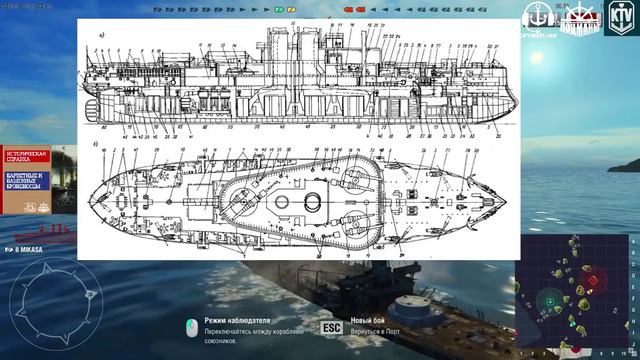The image size is (640, 360).
Task: Click the KTV logo icon
Action: [x=621, y=17]
